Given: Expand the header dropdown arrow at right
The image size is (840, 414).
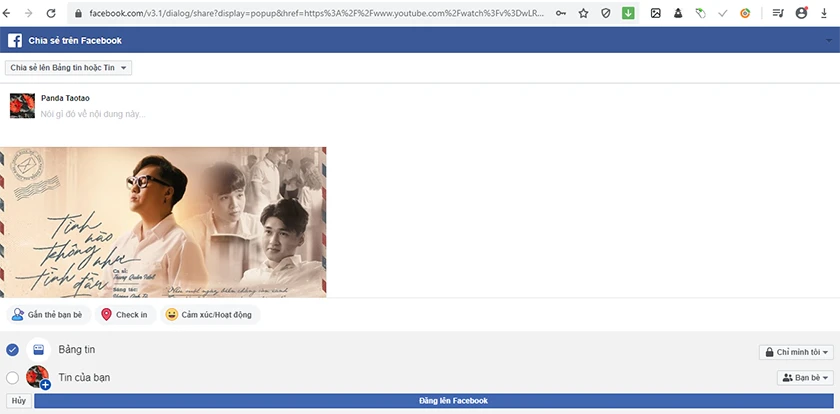Looking at the screenshot, I should pyautogui.click(x=829, y=40).
